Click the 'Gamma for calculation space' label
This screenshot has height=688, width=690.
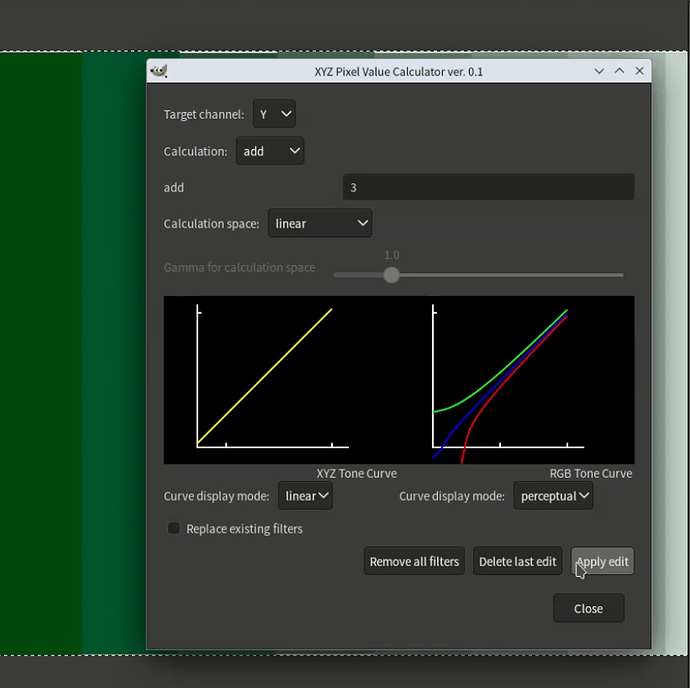tap(239, 268)
